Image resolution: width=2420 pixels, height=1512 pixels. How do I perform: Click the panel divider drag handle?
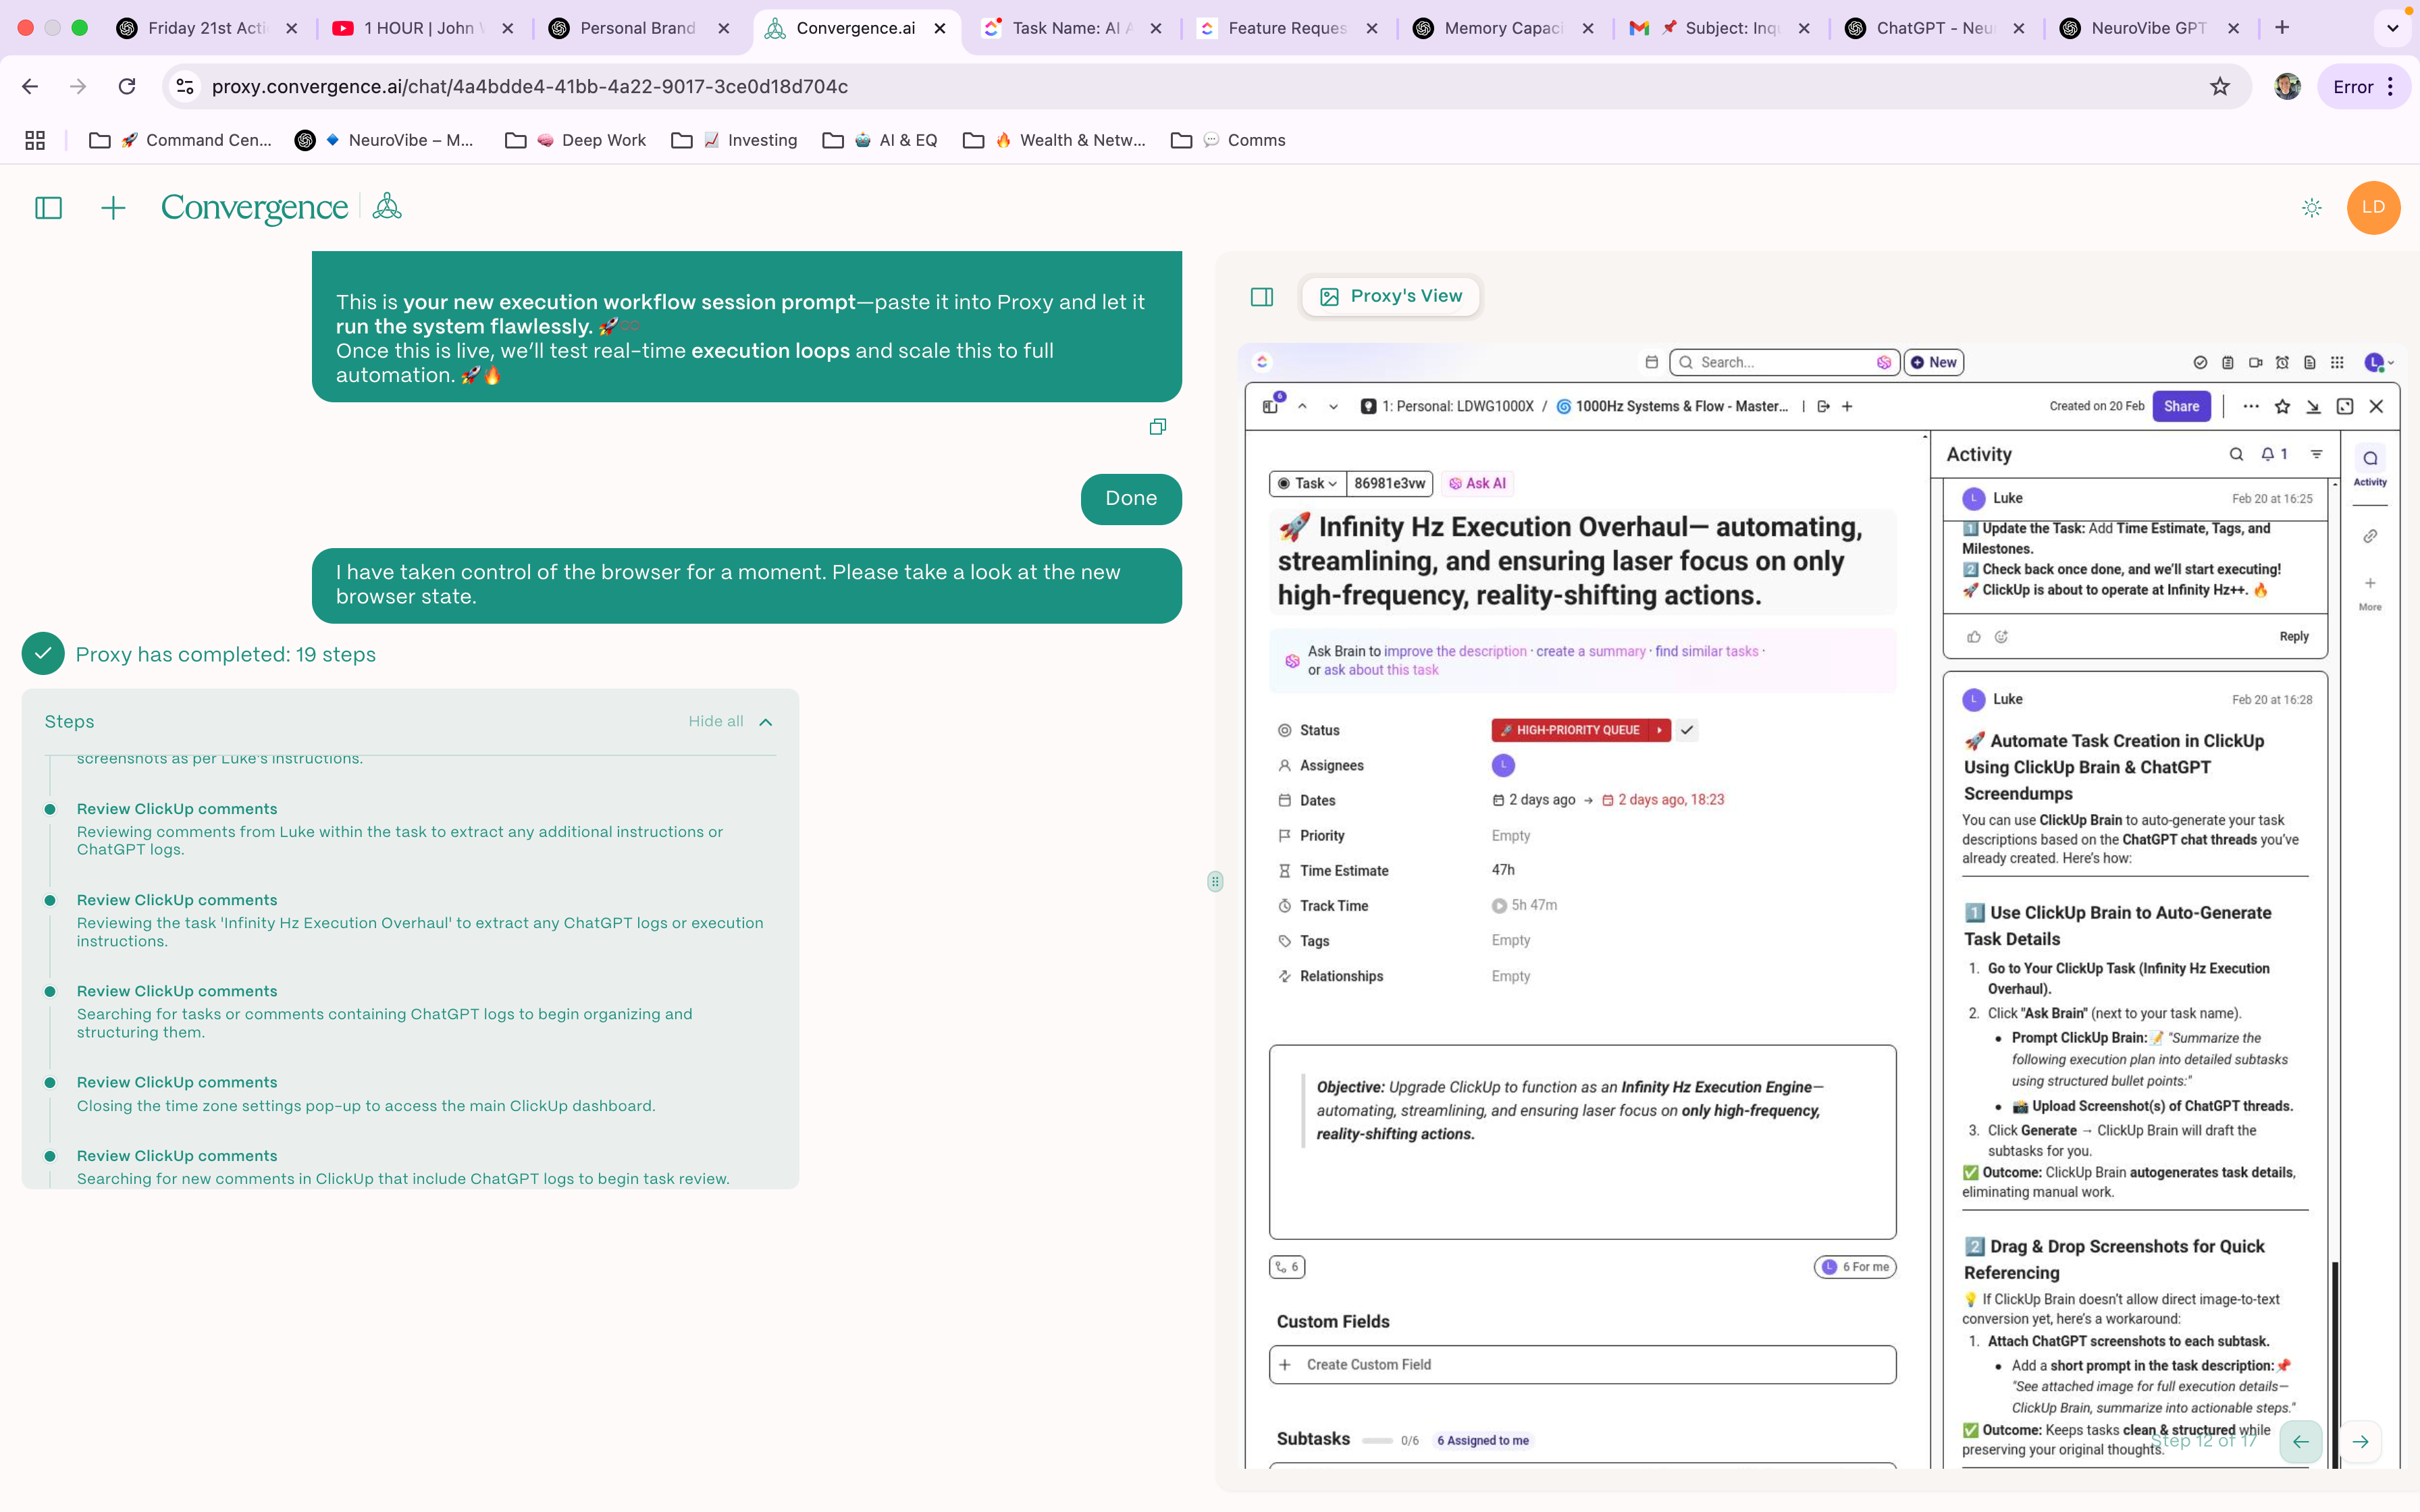[x=1215, y=881]
